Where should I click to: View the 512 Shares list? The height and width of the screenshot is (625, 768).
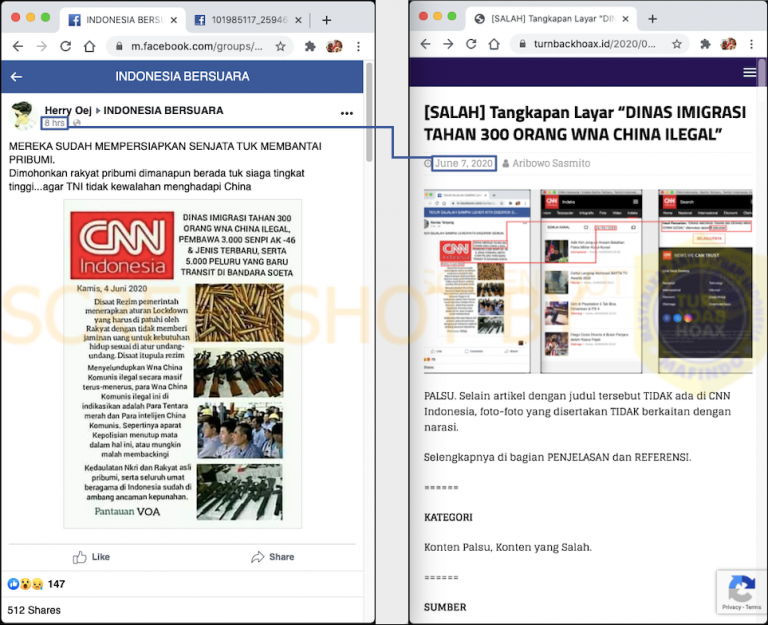tap(34, 610)
